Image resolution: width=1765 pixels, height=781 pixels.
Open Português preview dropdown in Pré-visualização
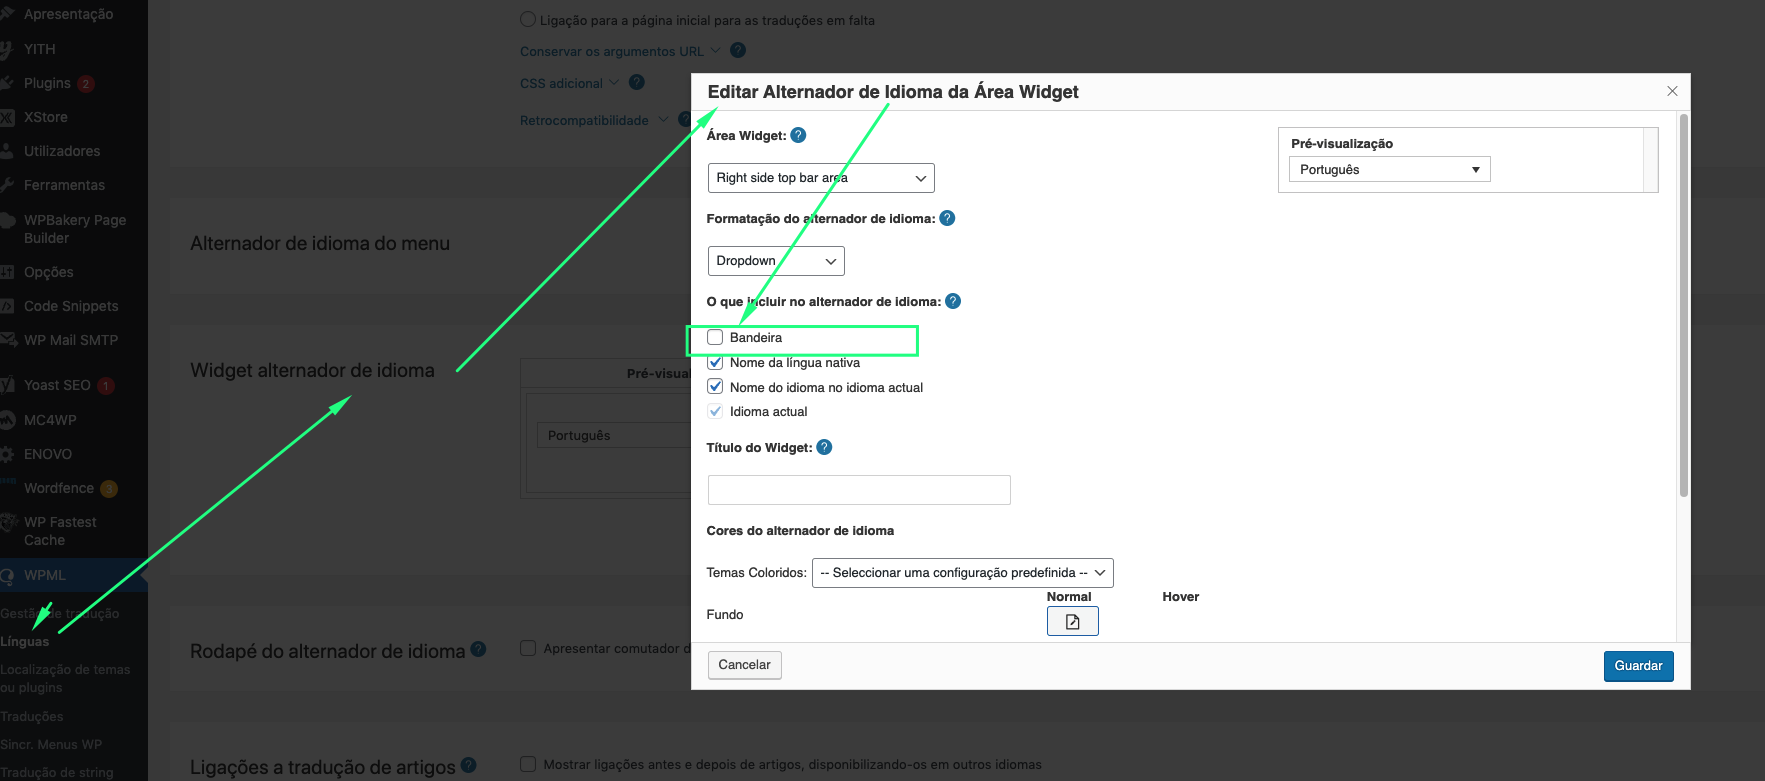(x=1389, y=170)
